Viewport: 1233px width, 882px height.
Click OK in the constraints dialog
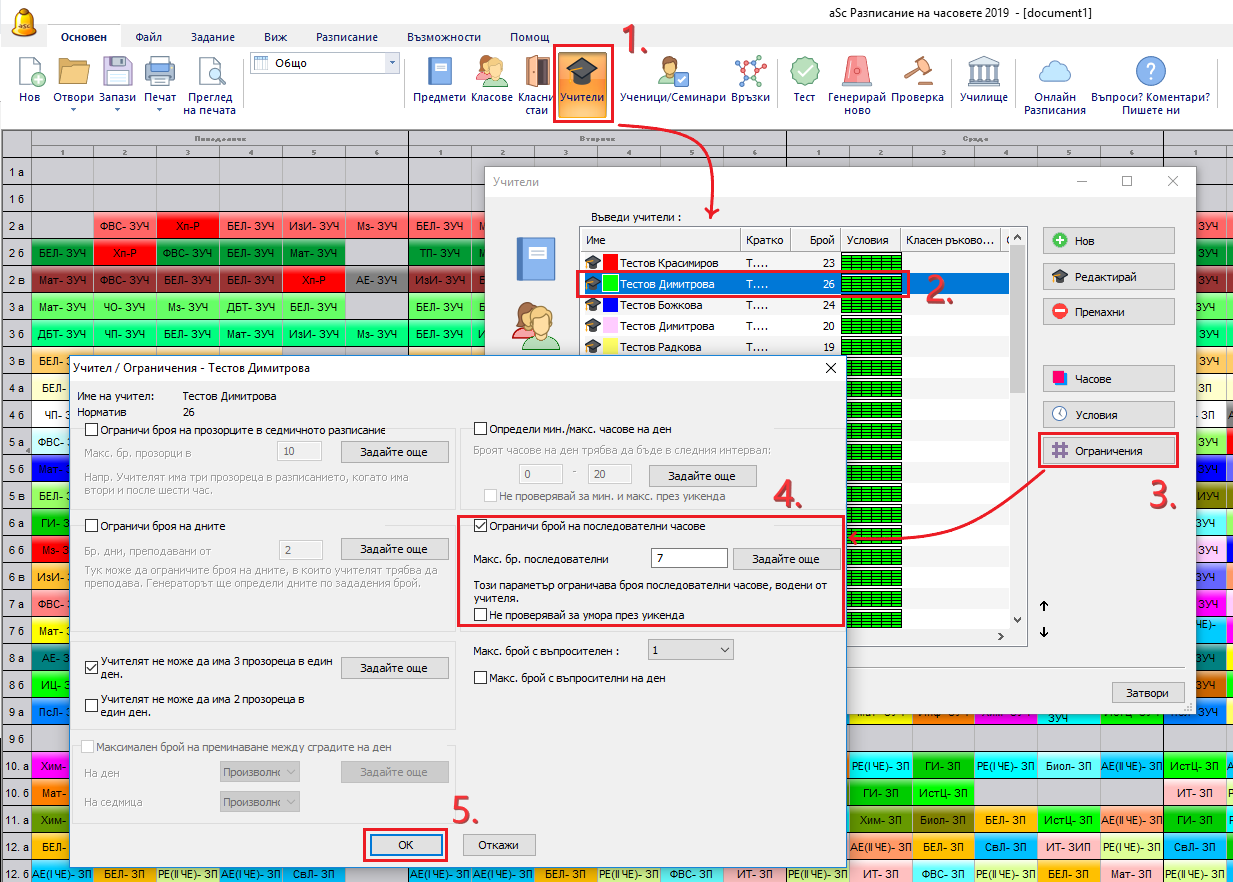[x=405, y=845]
